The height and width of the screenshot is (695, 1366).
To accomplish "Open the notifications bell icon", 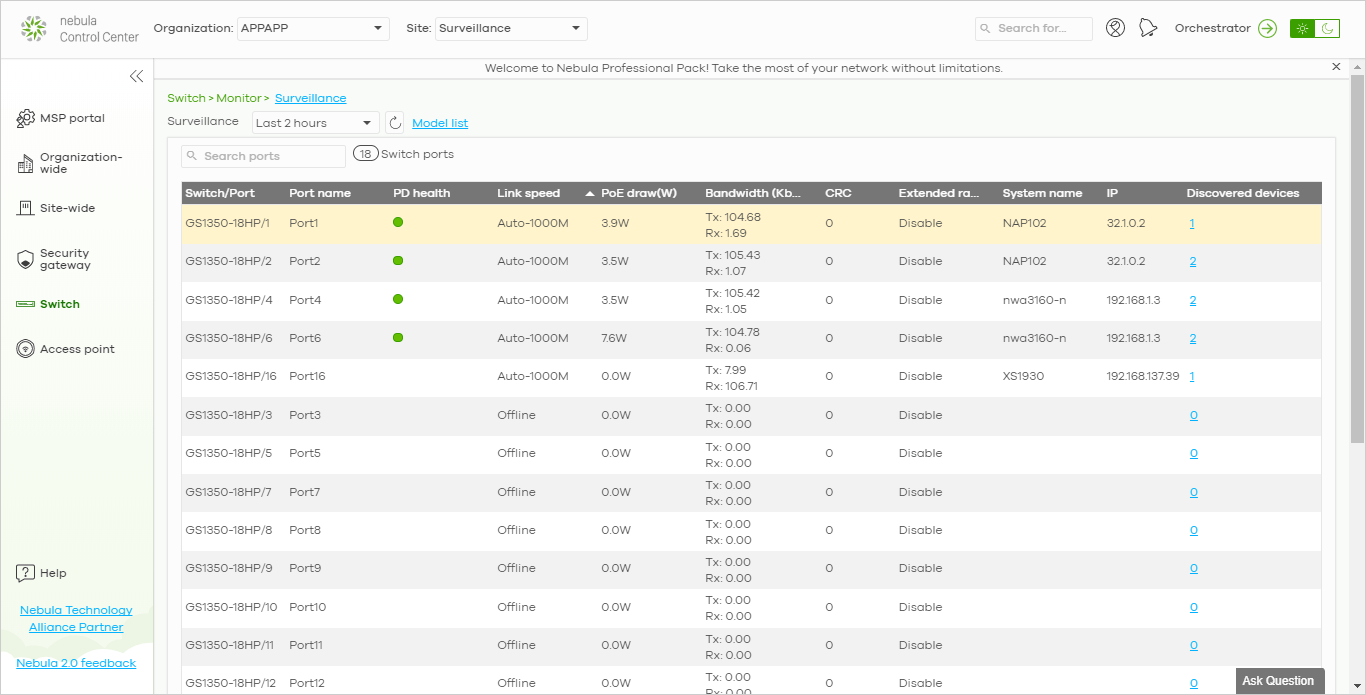I will 1148,28.
